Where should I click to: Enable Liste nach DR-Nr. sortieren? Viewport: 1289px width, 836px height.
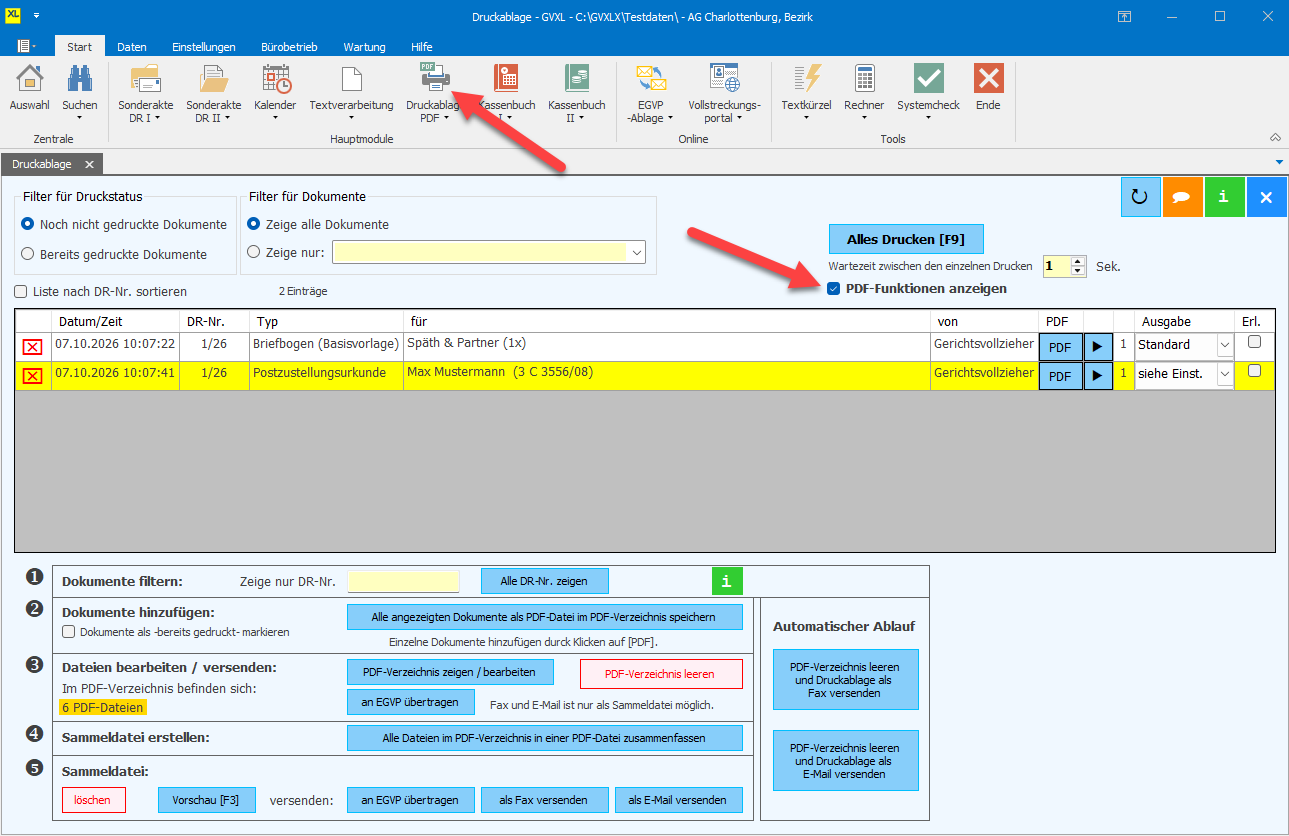click(x=21, y=292)
